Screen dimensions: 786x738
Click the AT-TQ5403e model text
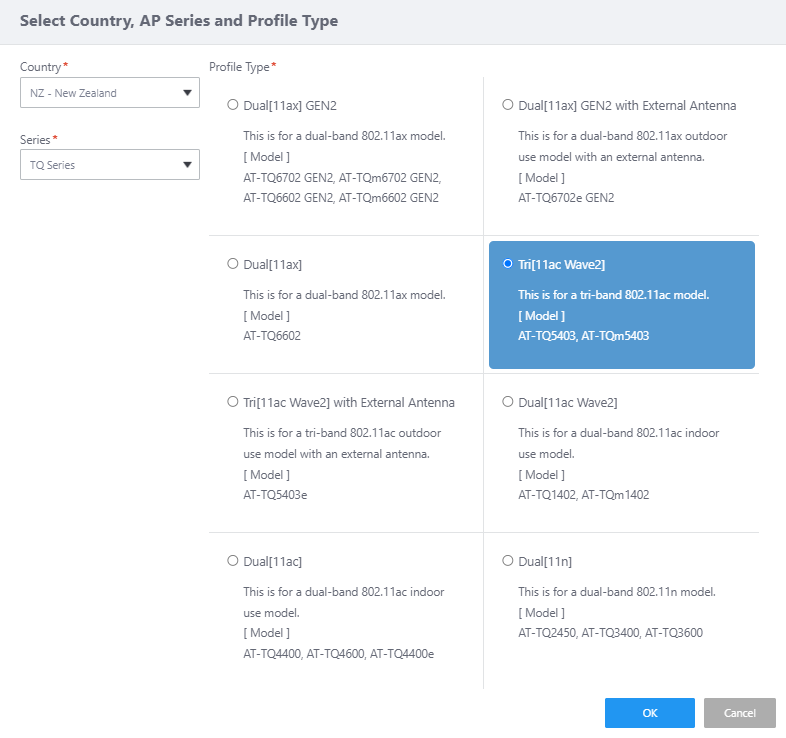click(275, 494)
